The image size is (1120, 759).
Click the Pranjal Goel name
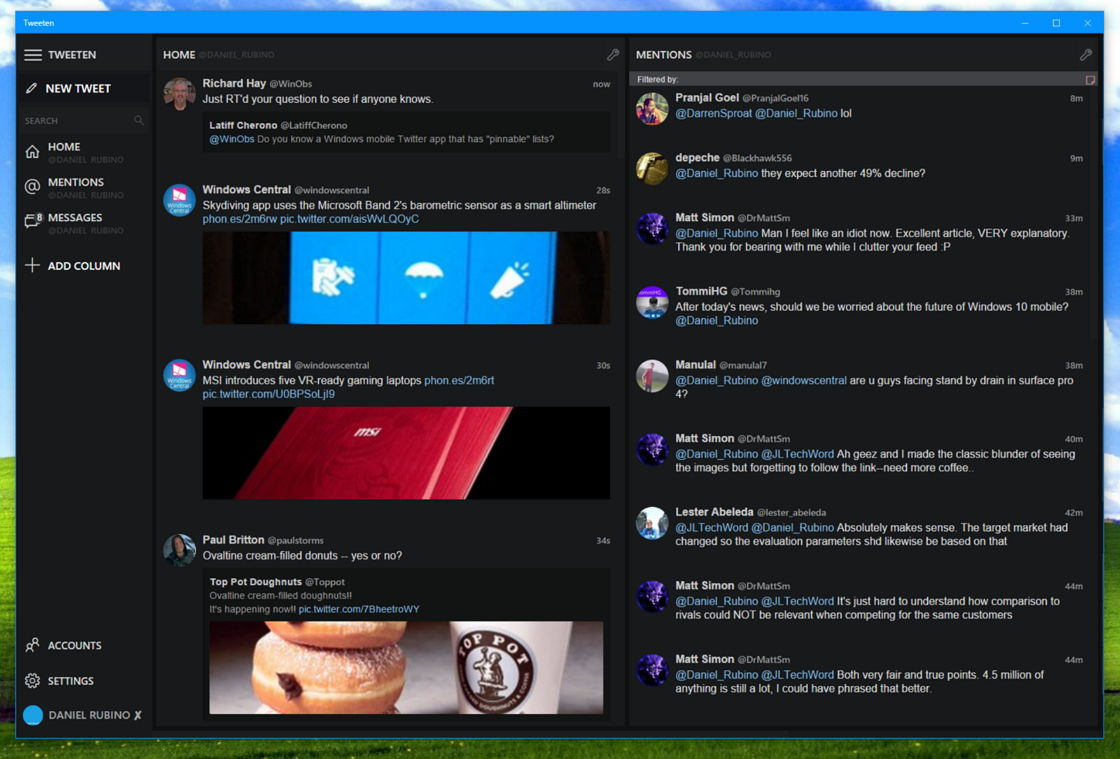(x=707, y=98)
